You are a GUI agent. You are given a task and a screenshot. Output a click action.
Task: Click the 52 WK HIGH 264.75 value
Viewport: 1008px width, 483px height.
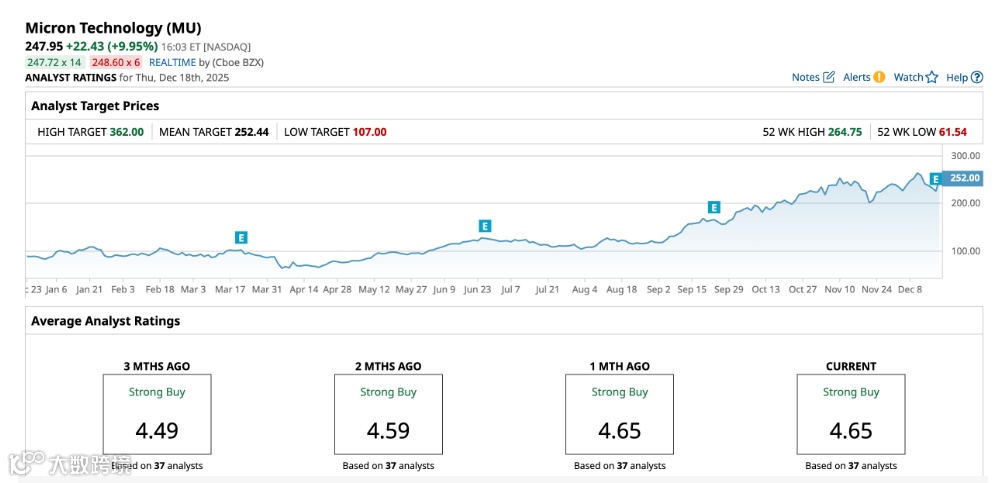[x=844, y=132]
